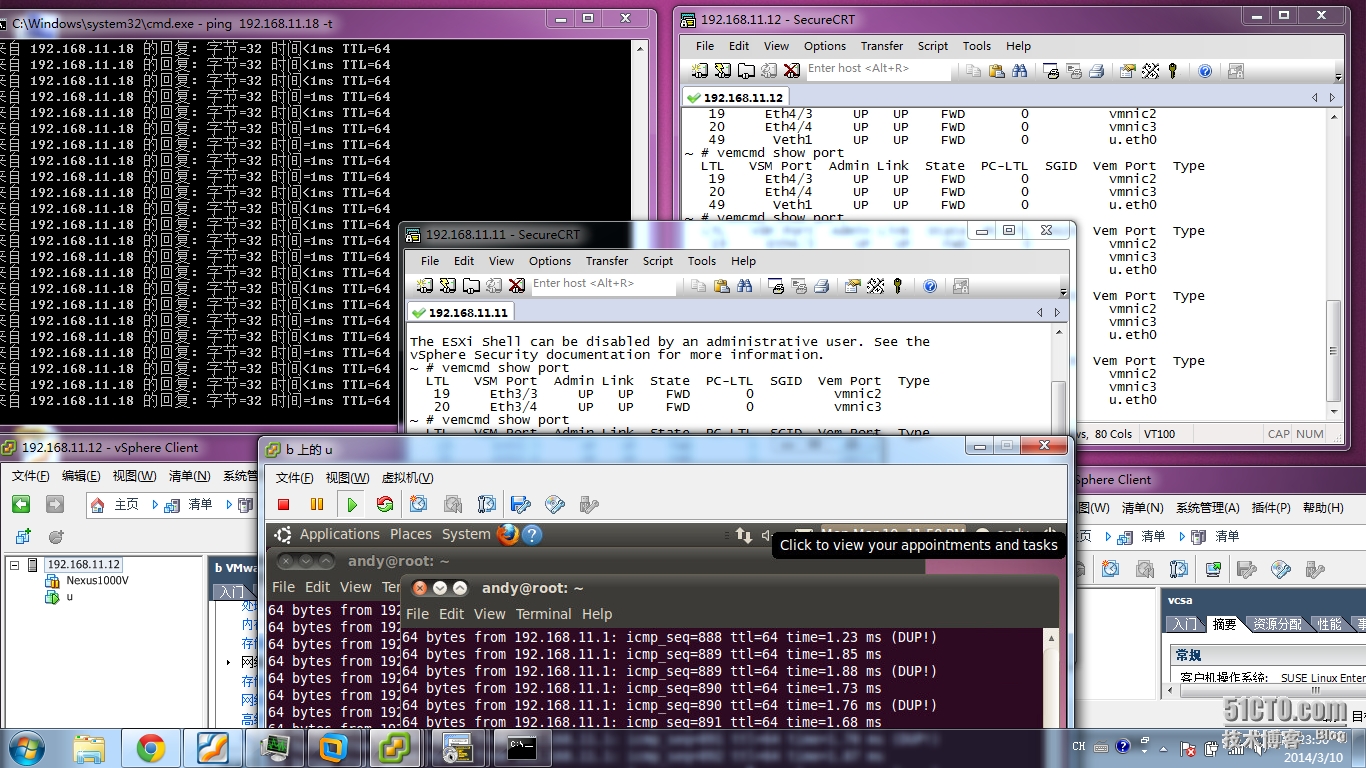Click Connect in Tab icon, 192.168.11.12 SecureCRT
1366x768 pixels.
pyautogui.click(x=746, y=71)
